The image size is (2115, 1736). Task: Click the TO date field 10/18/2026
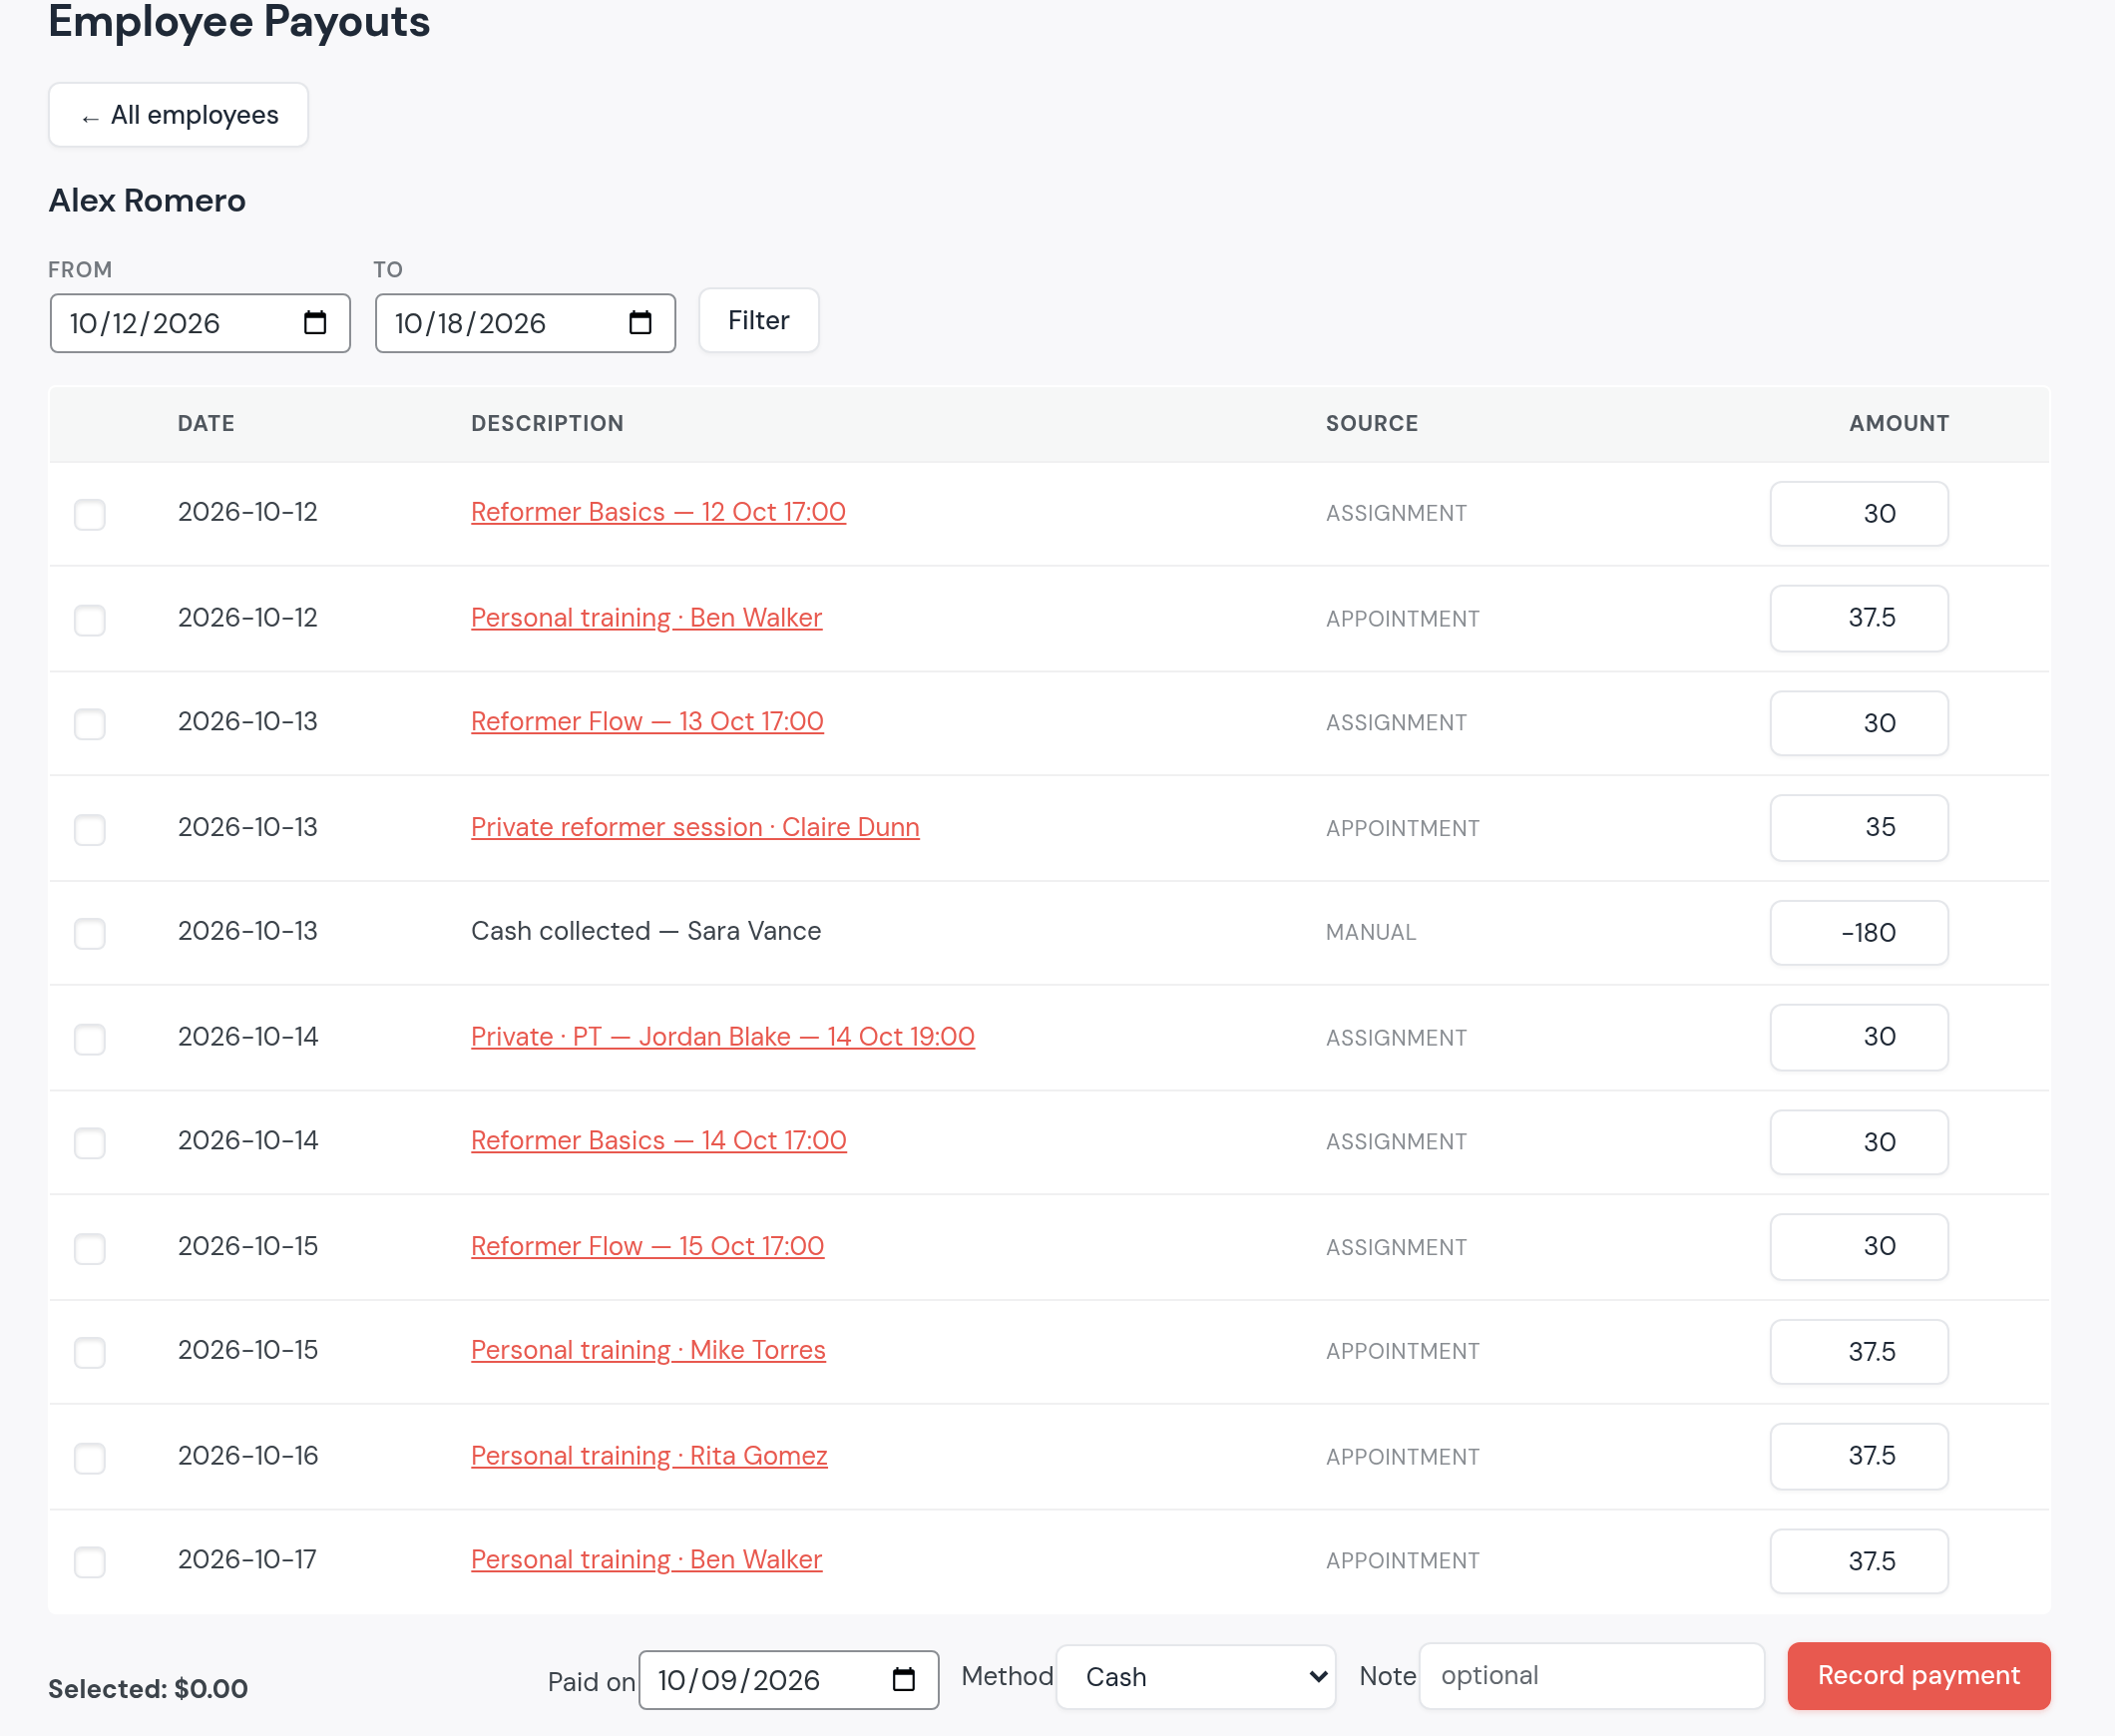tap(525, 323)
